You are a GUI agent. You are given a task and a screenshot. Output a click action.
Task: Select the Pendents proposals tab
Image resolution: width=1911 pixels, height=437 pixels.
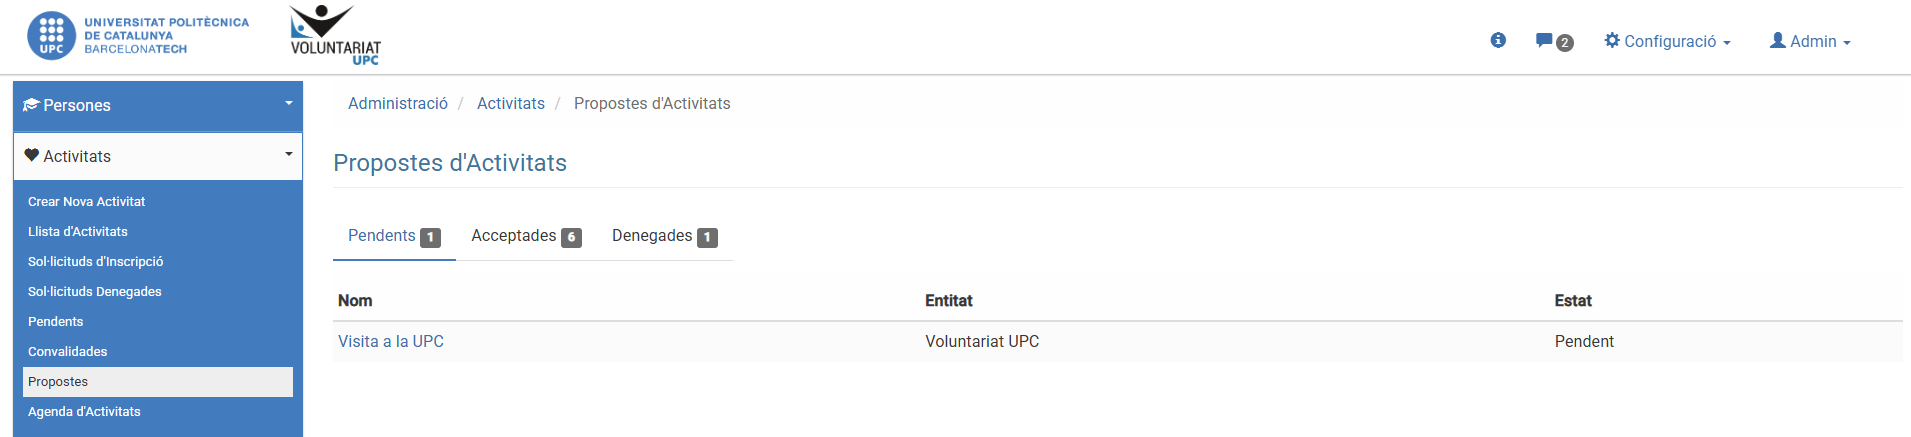point(393,236)
